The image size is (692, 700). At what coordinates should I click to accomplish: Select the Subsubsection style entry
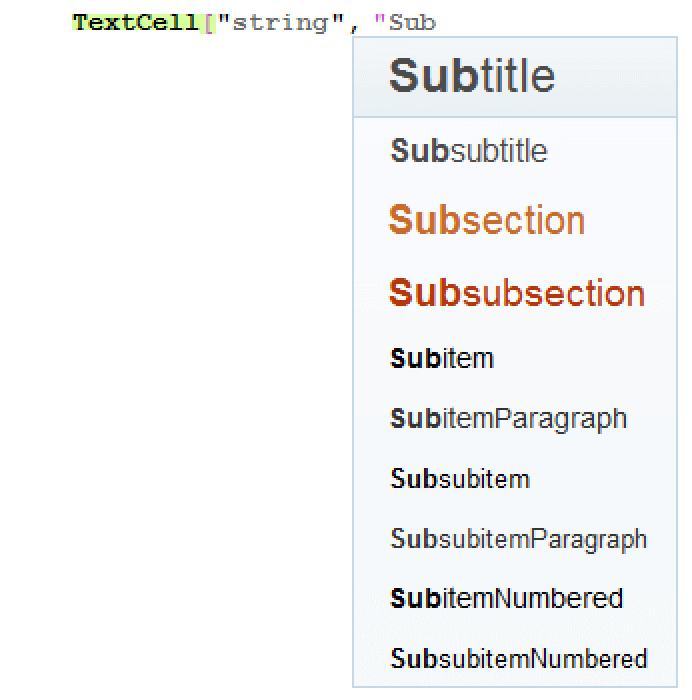click(516, 293)
